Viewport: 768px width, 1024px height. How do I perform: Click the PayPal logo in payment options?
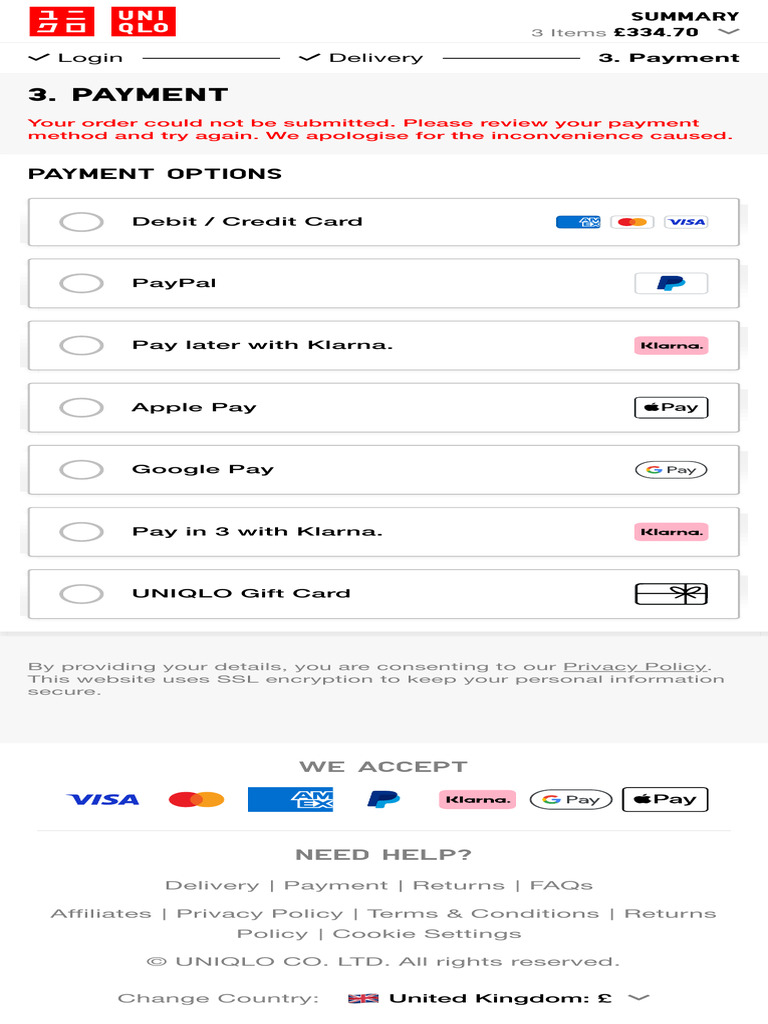pos(671,284)
